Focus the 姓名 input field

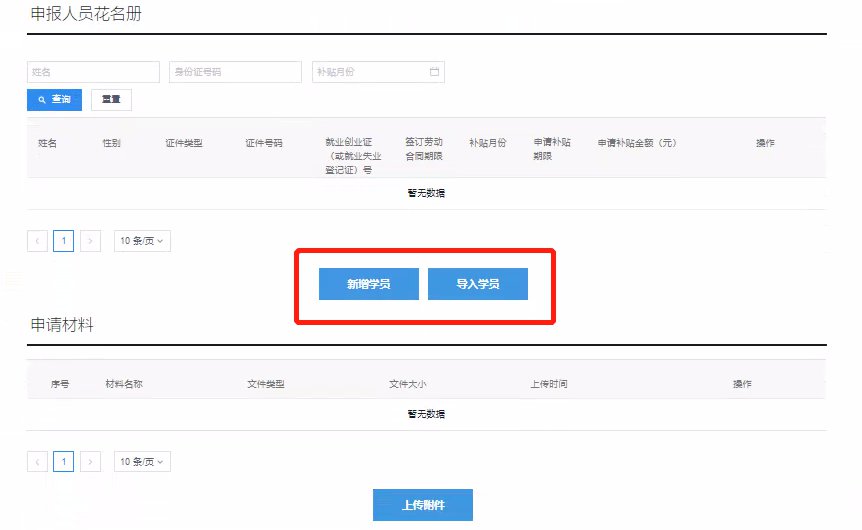pyautogui.click(x=93, y=72)
